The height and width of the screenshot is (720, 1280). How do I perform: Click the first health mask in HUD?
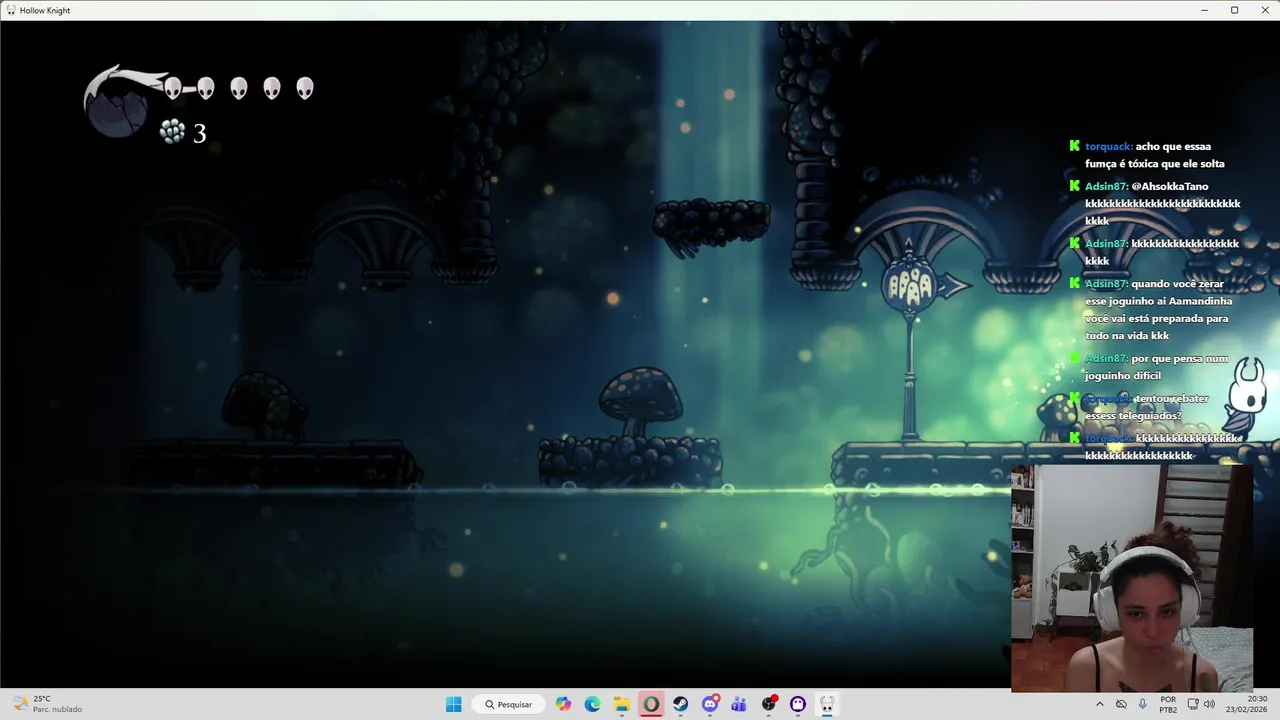[173, 88]
